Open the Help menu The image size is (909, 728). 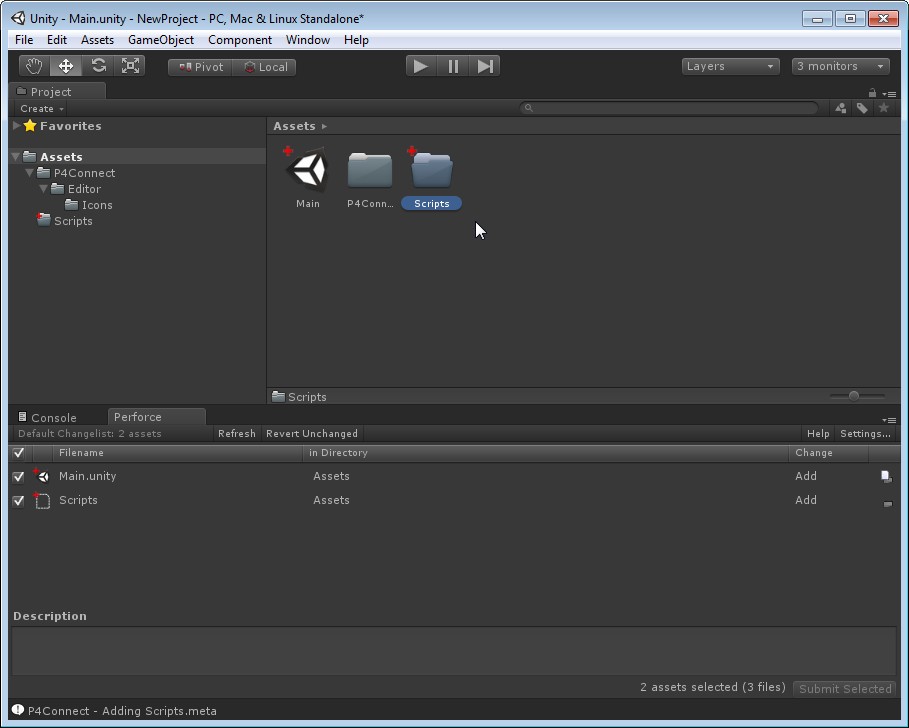click(356, 39)
